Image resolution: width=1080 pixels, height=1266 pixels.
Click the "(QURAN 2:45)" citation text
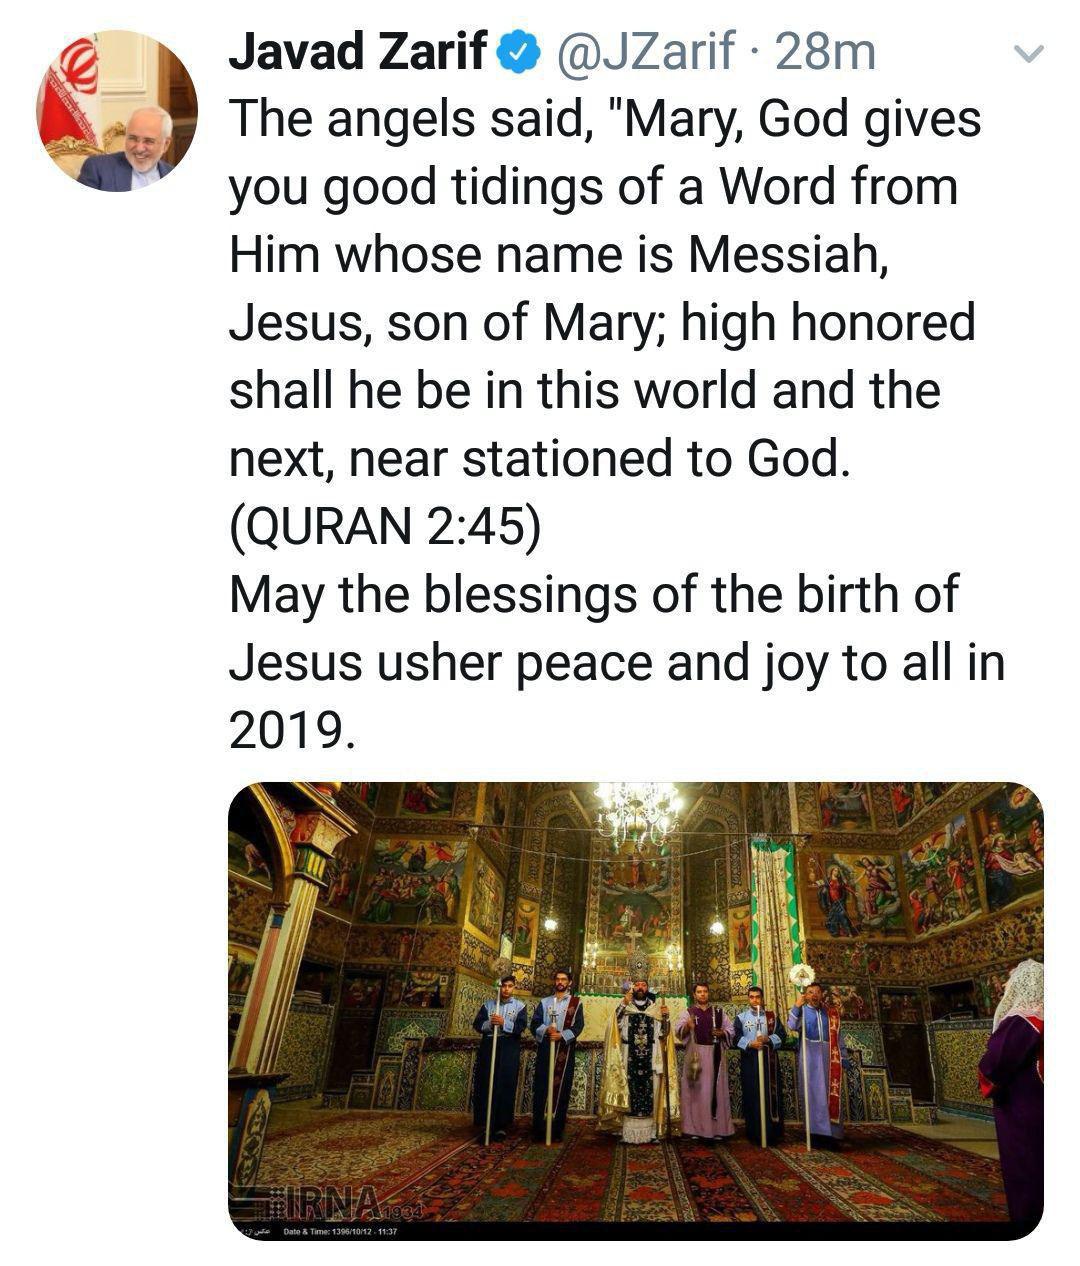pos(385,527)
